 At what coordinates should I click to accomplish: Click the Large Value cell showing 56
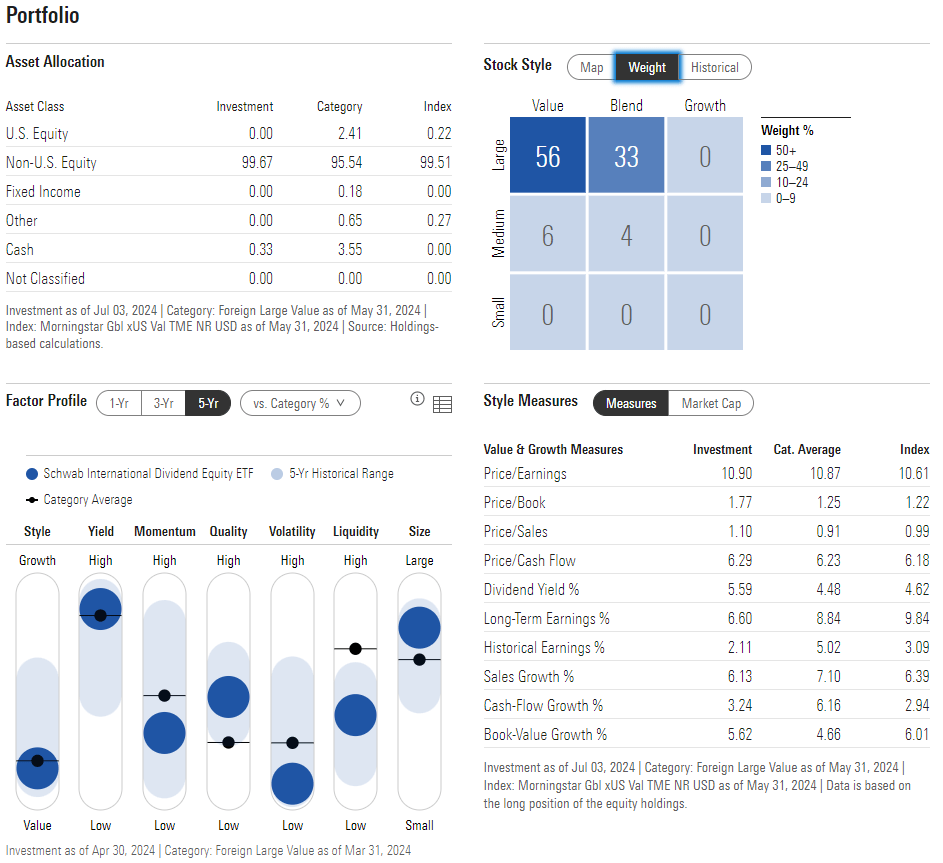[x=547, y=155]
